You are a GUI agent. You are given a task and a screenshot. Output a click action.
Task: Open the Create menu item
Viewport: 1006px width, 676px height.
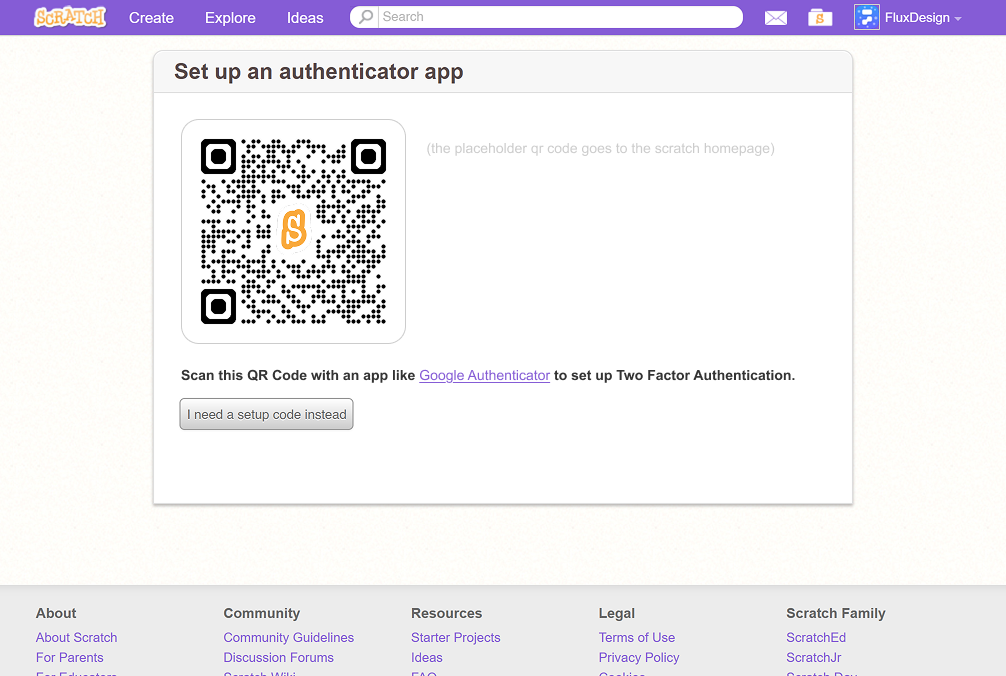click(151, 18)
